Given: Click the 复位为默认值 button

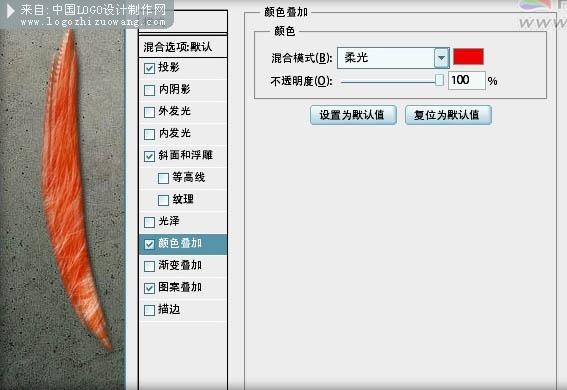Looking at the screenshot, I should pos(448,115).
